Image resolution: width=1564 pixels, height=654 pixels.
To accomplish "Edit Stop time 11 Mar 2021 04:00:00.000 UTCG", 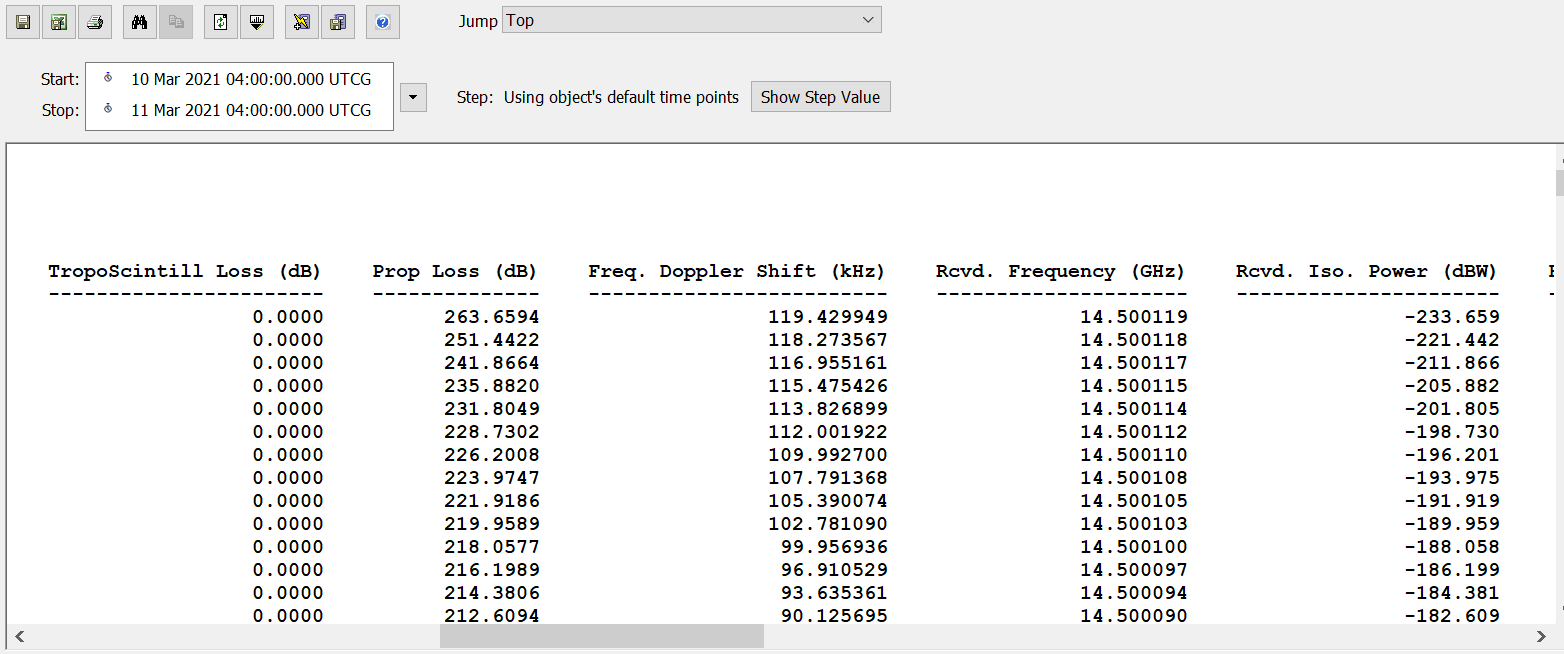I will coord(251,110).
